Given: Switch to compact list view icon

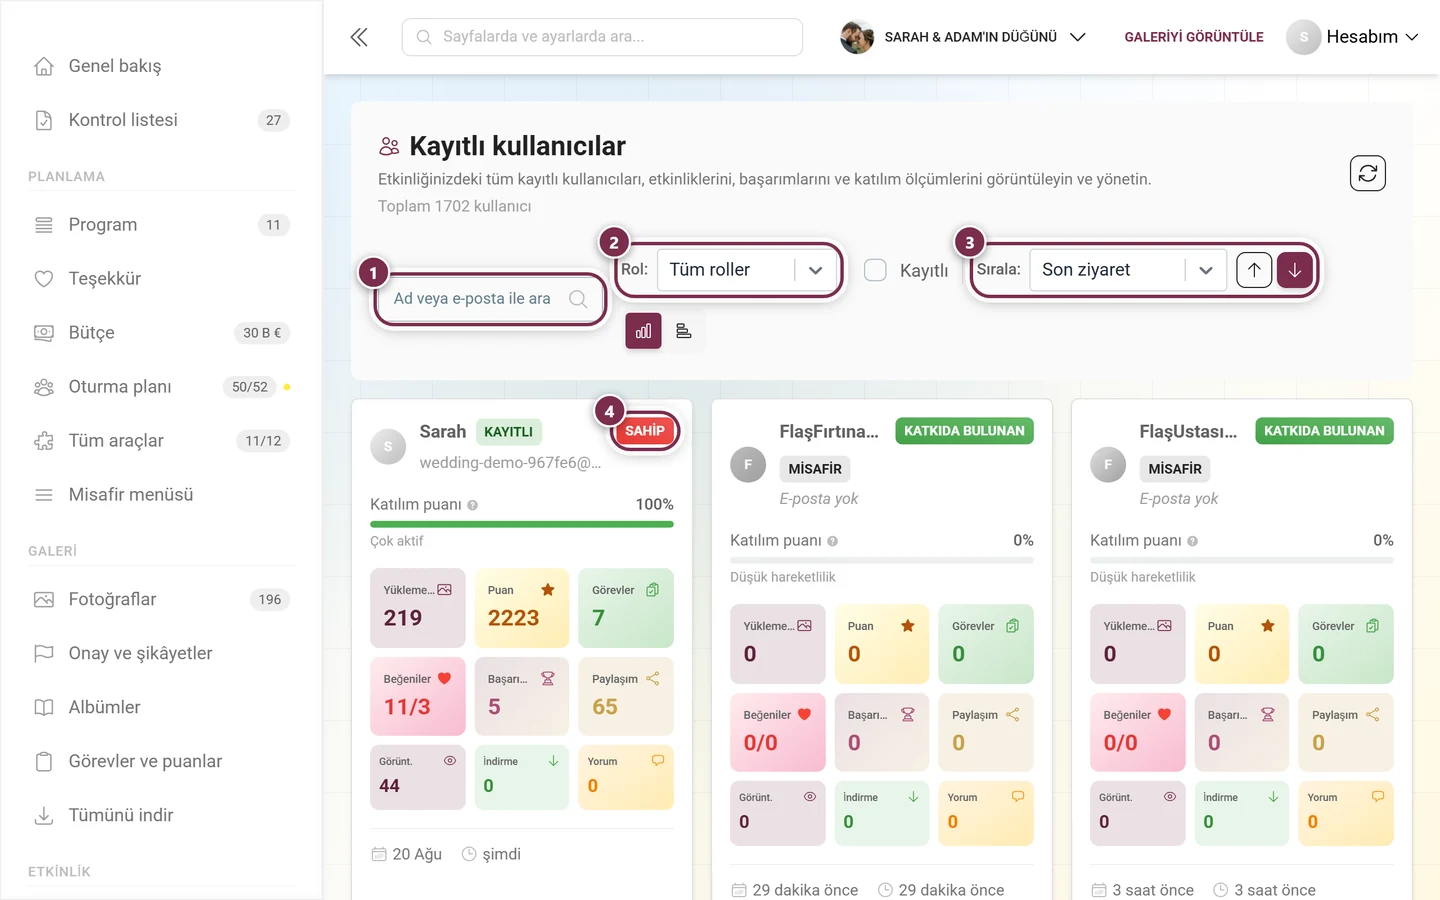Looking at the screenshot, I should point(684,331).
